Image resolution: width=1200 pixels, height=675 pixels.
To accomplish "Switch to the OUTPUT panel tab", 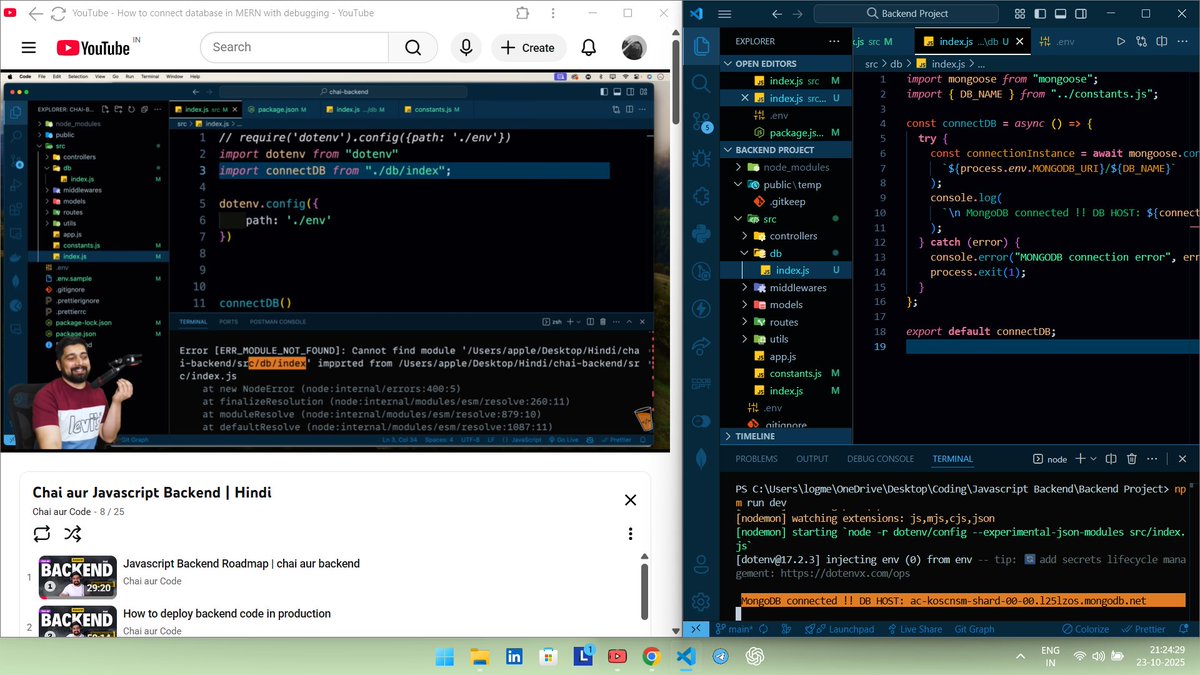I will [812, 459].
